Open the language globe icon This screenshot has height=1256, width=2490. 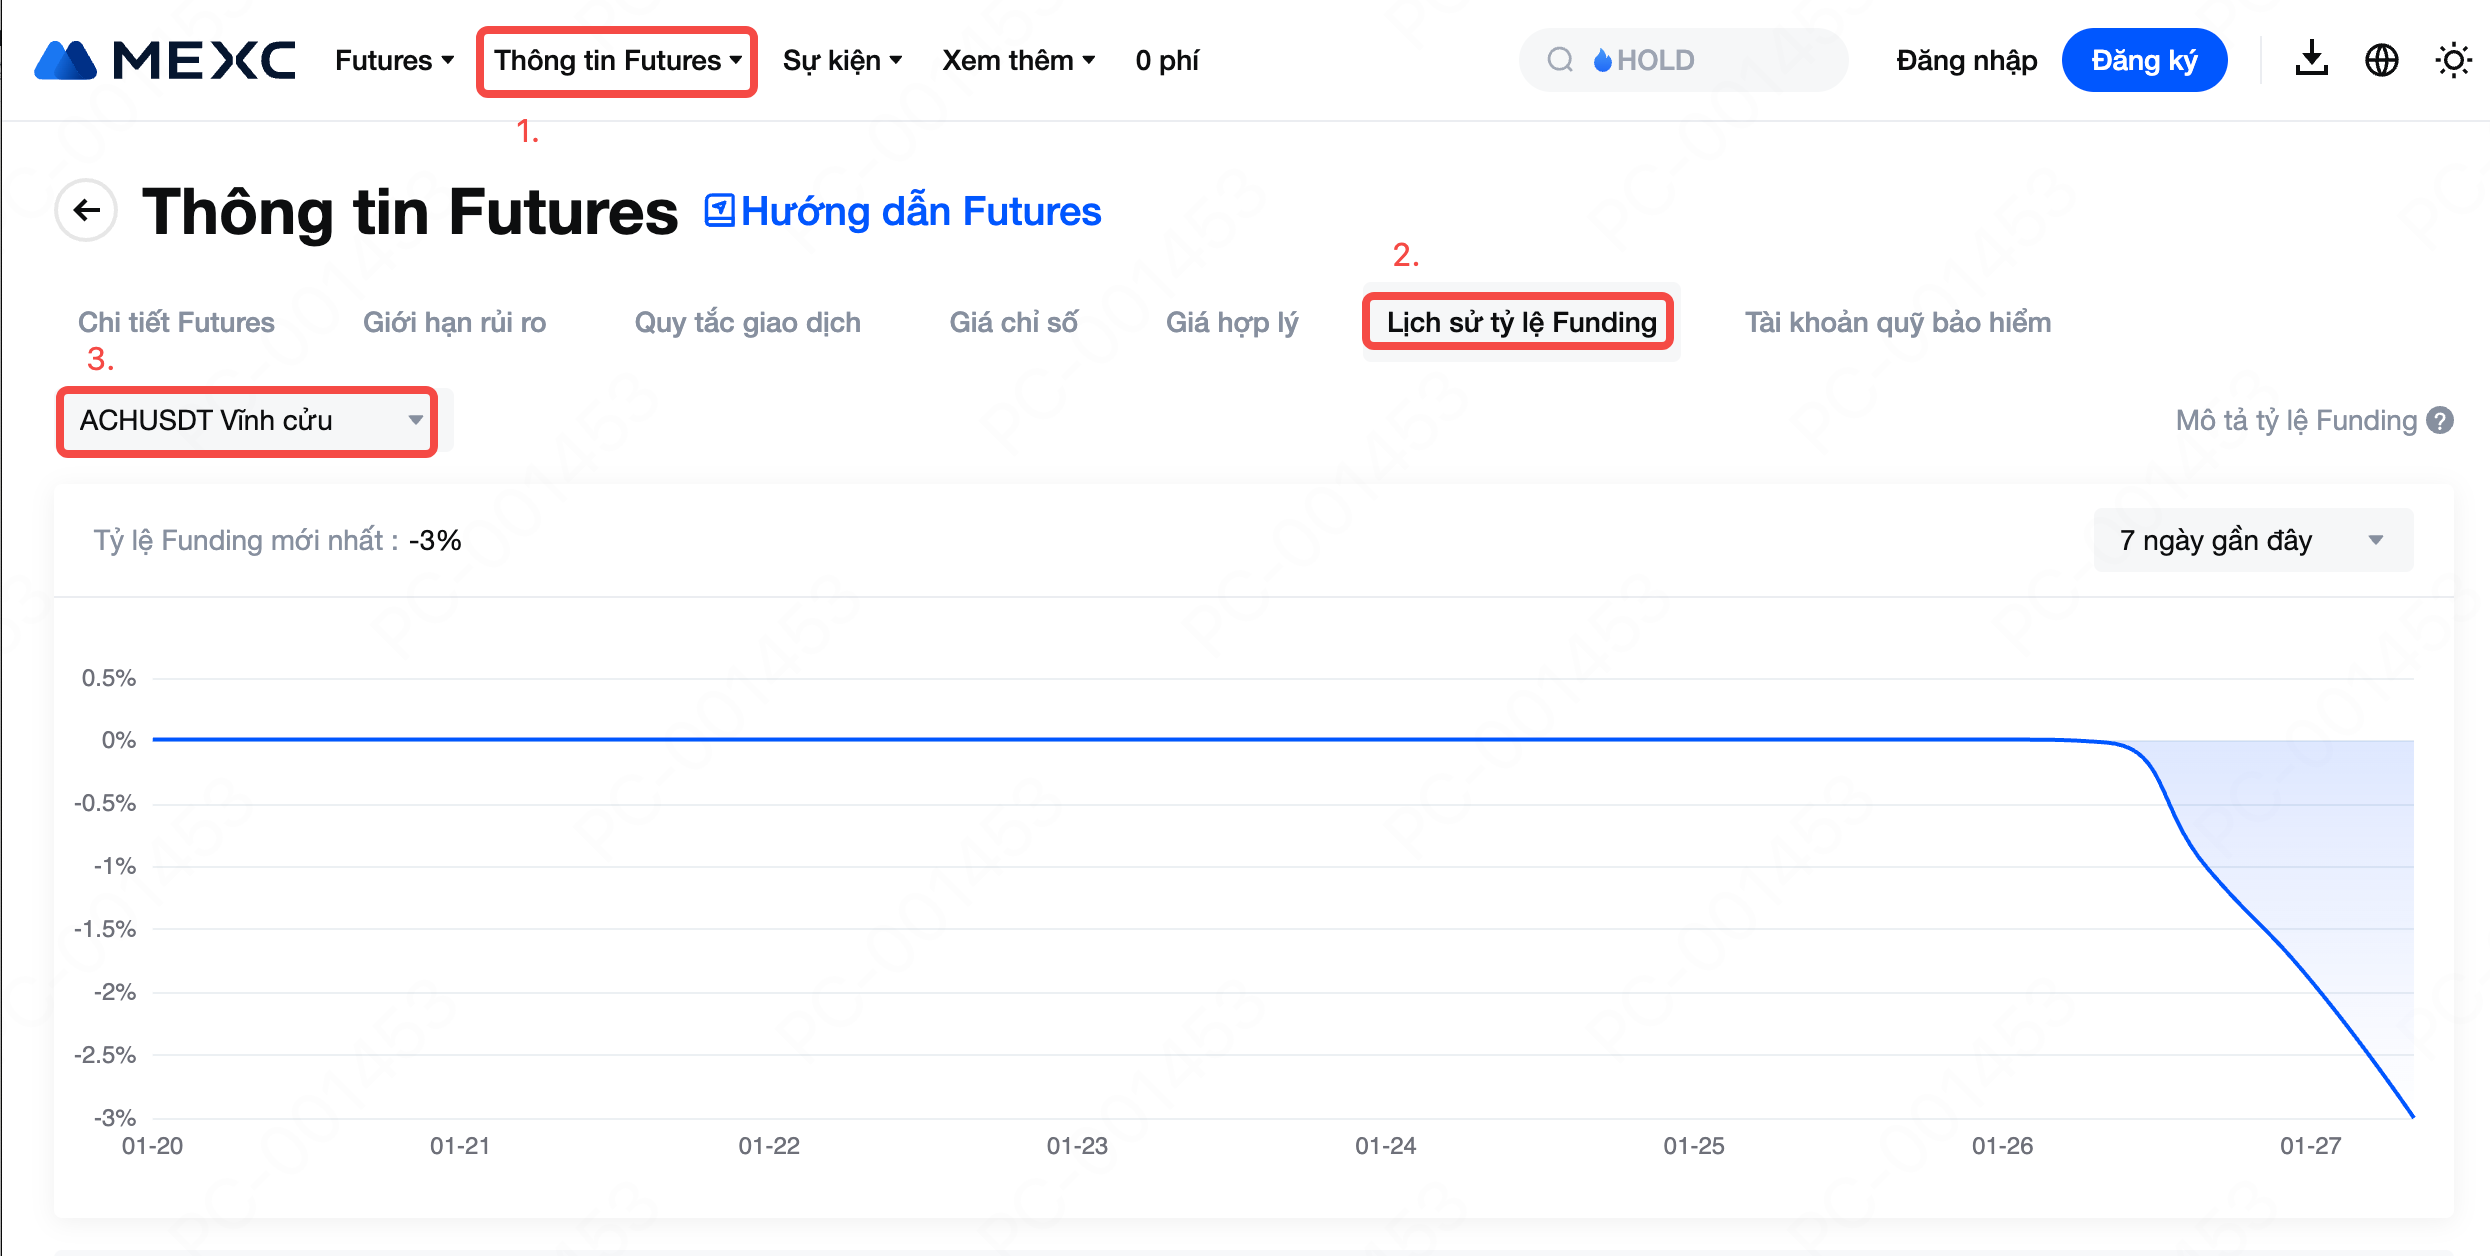(2382, 60)
